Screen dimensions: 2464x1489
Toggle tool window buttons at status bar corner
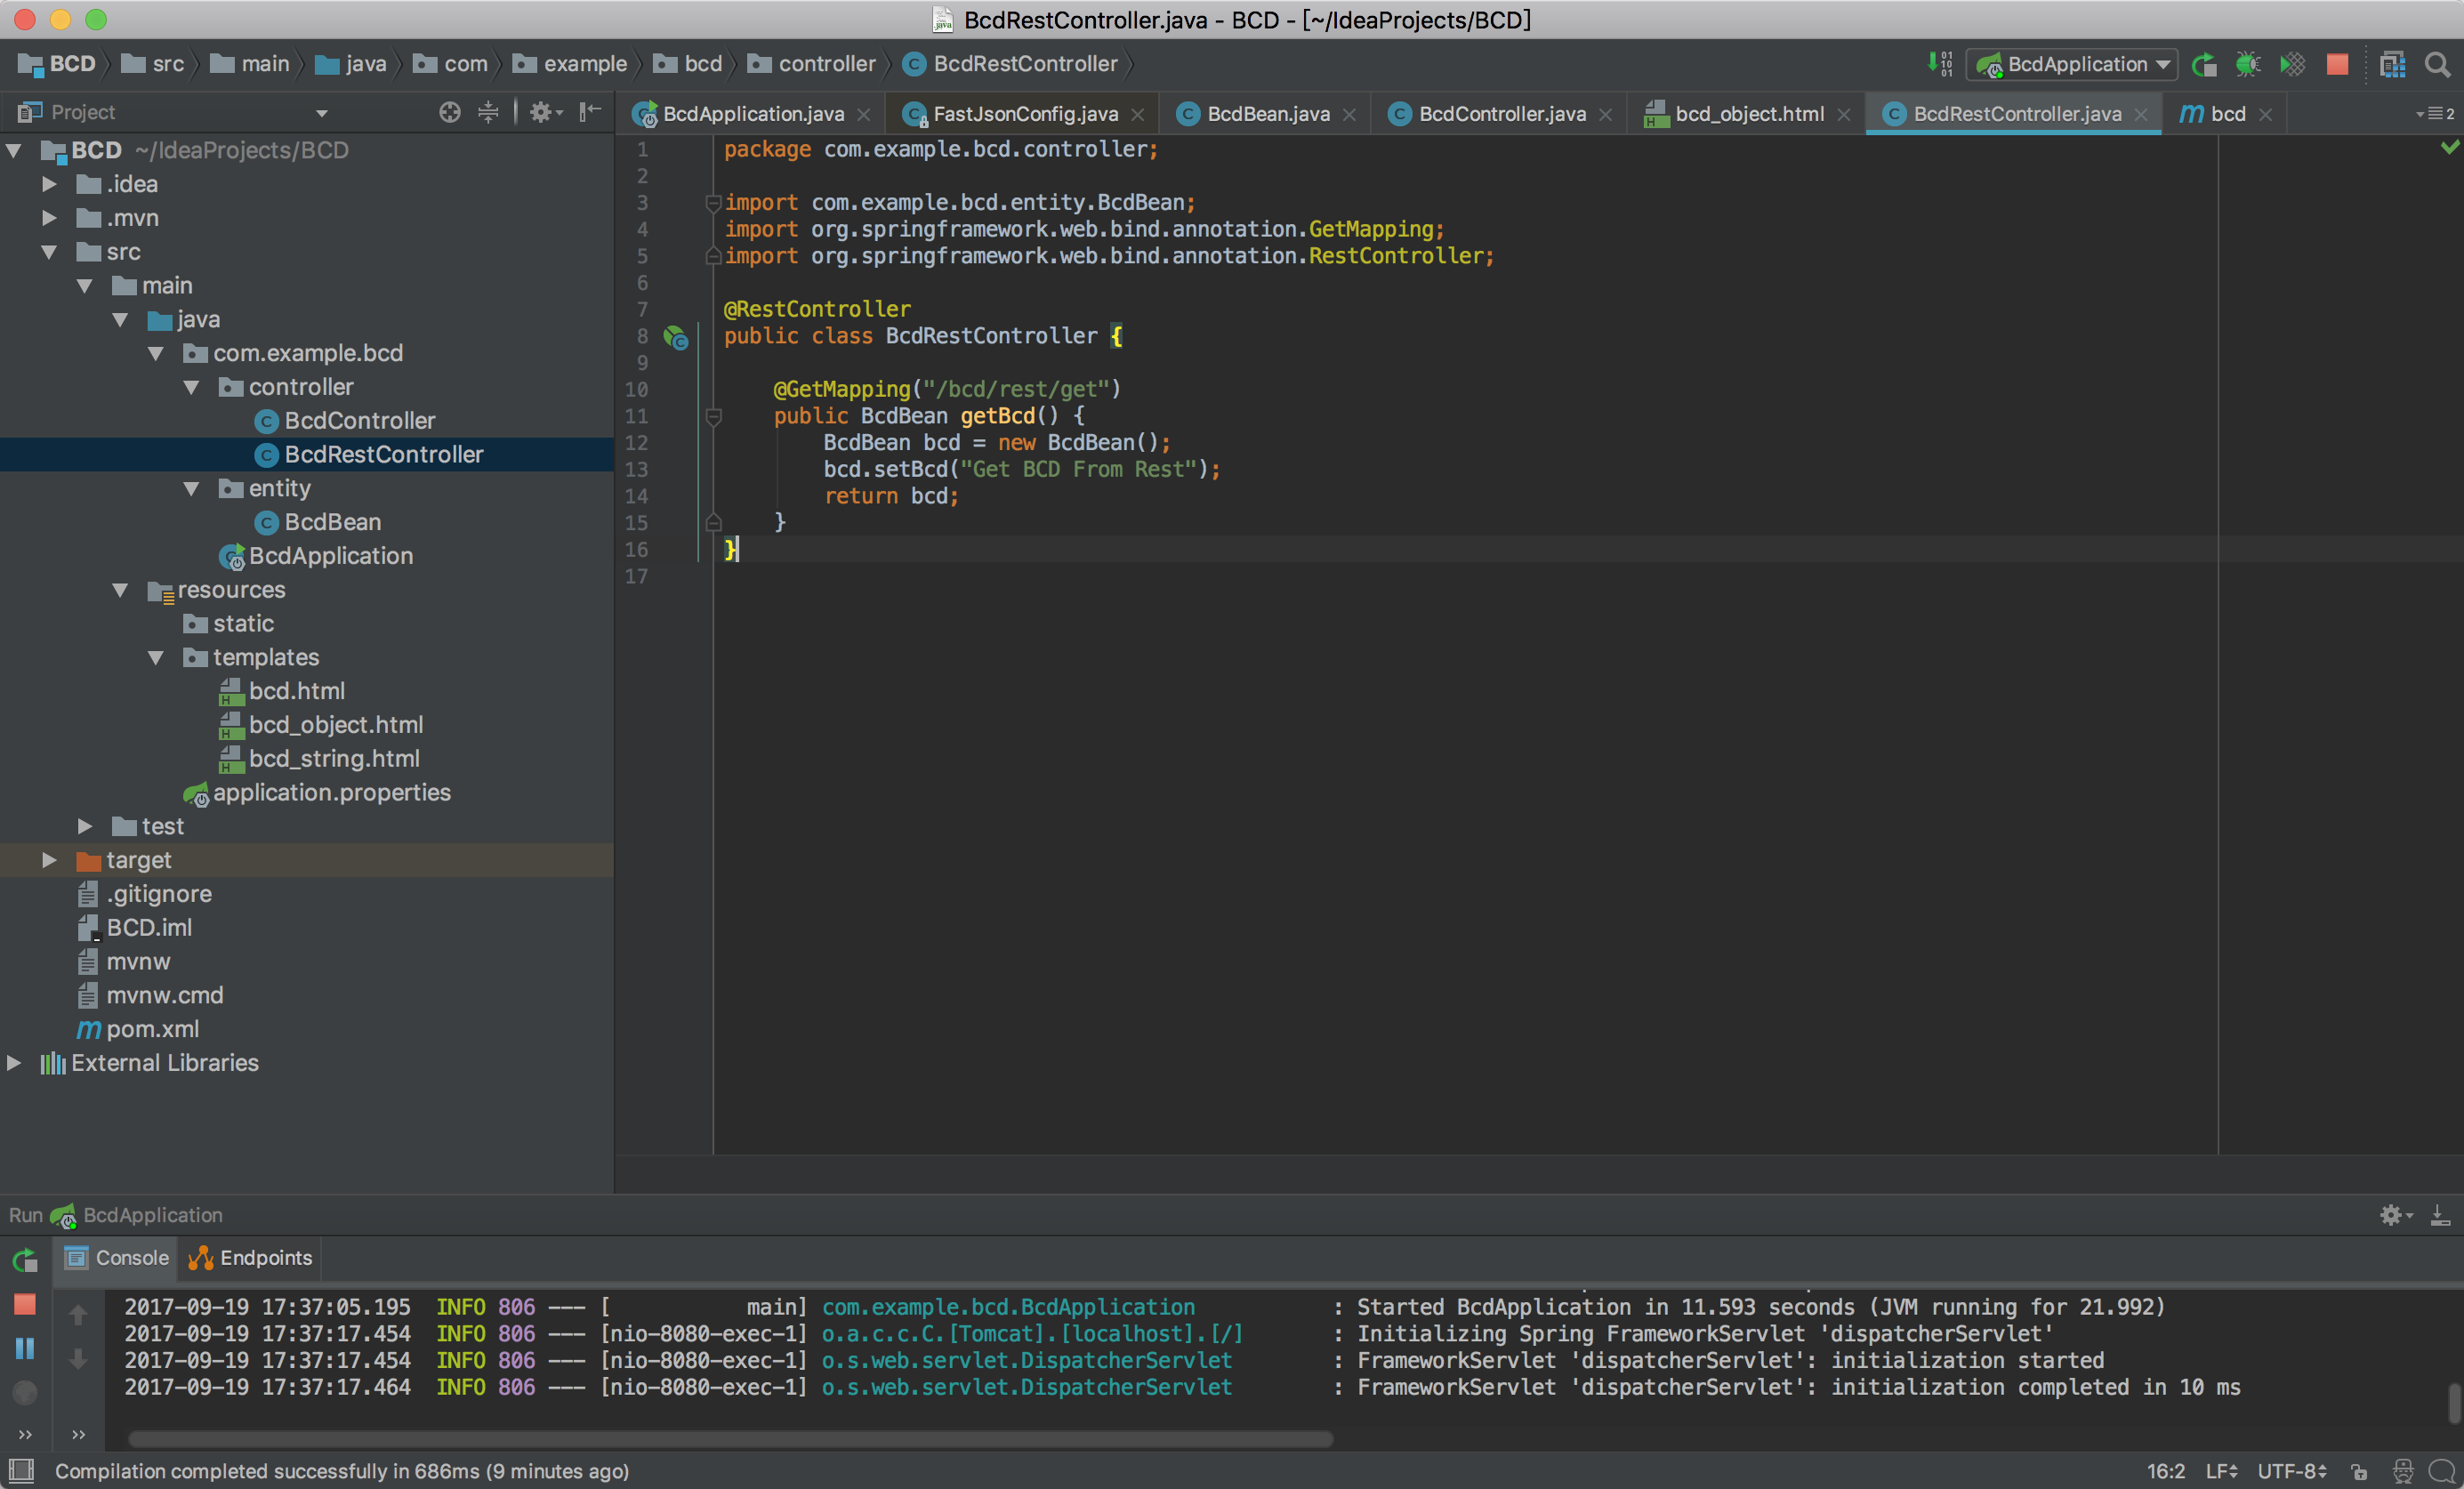(21, 1470)
